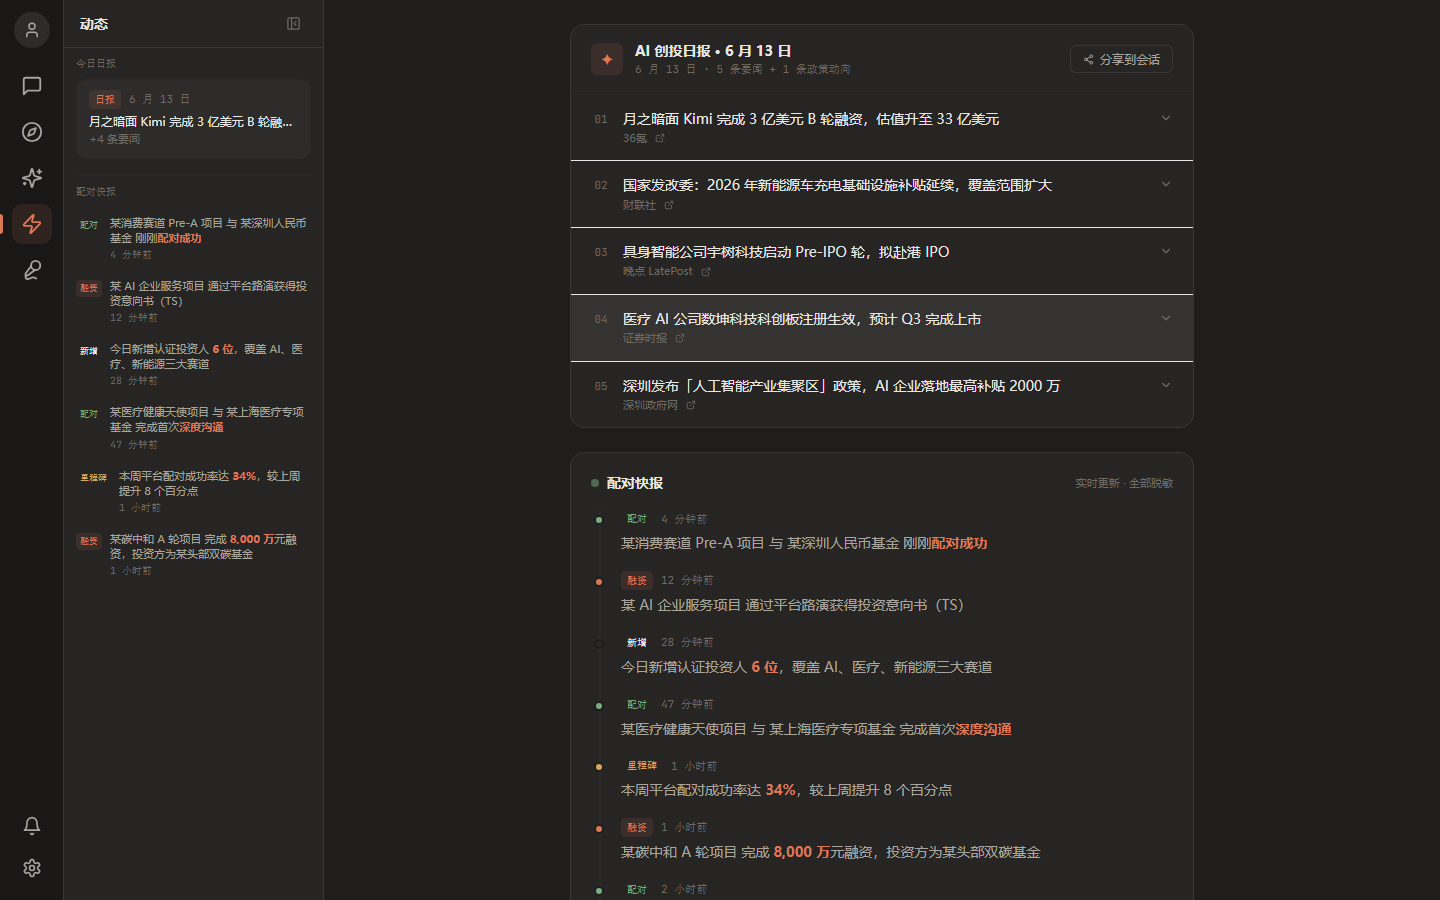Expand news item 03 宇树科技 chevron
Viewport: 1440px width, 900px height.
coord(1166,251)
